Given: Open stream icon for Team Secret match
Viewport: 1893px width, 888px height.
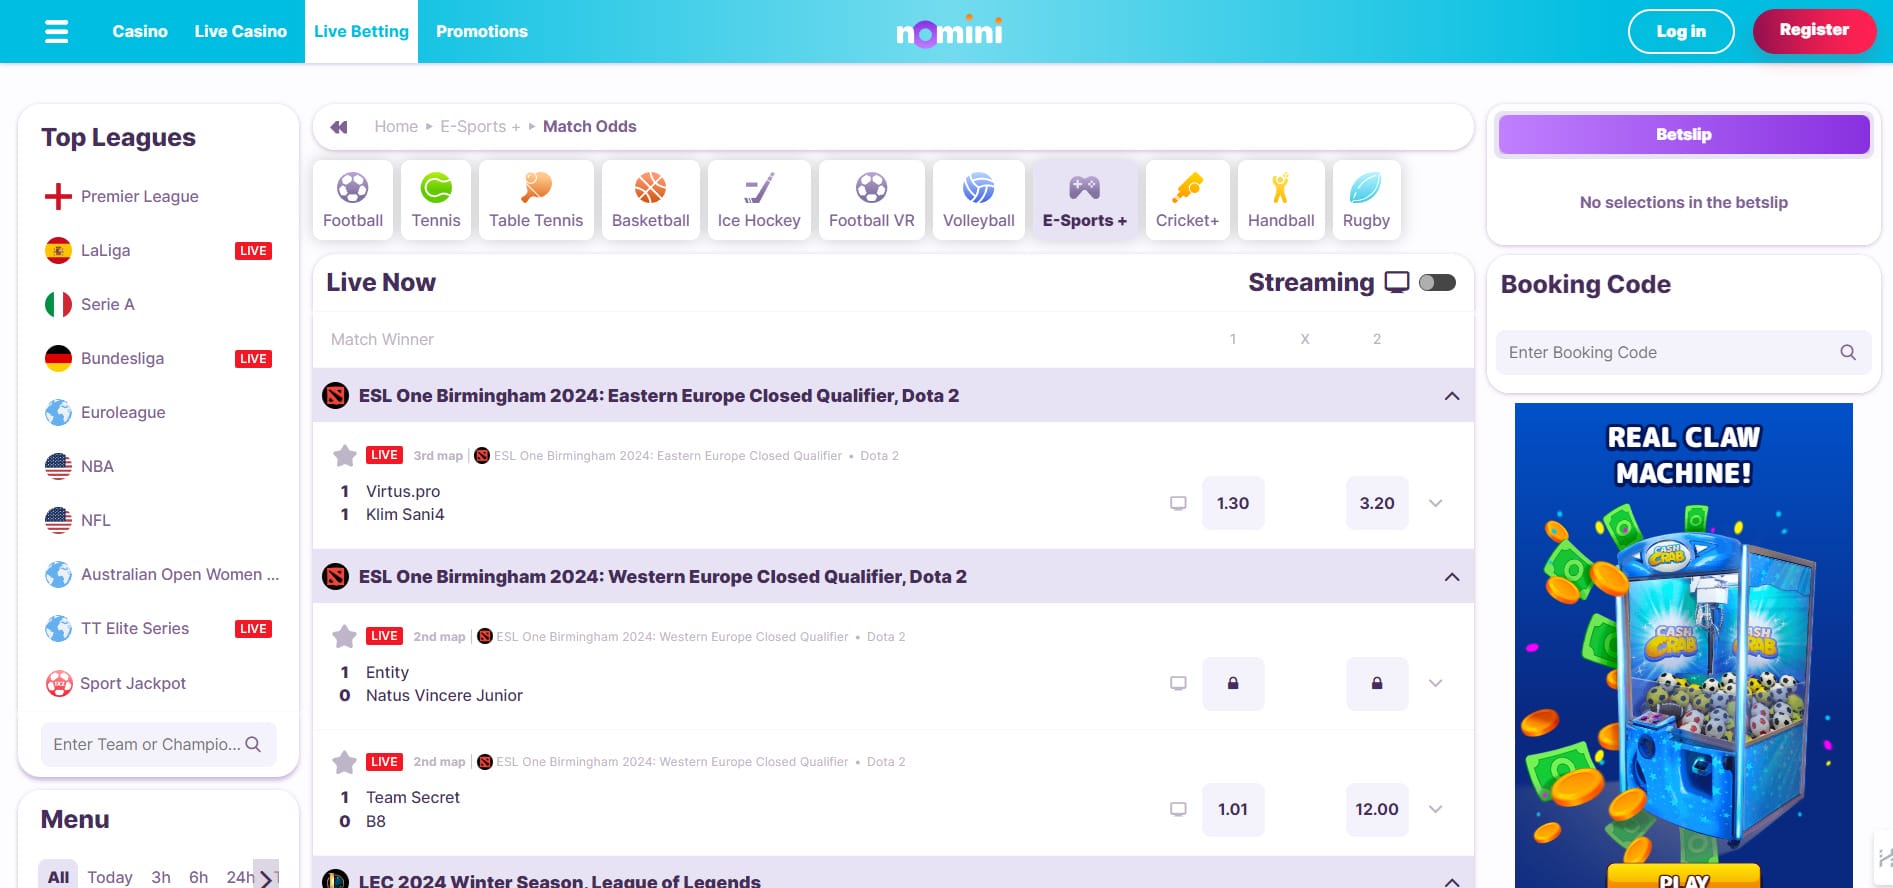Looking at the screenshot, I should tap(1179, 809).
